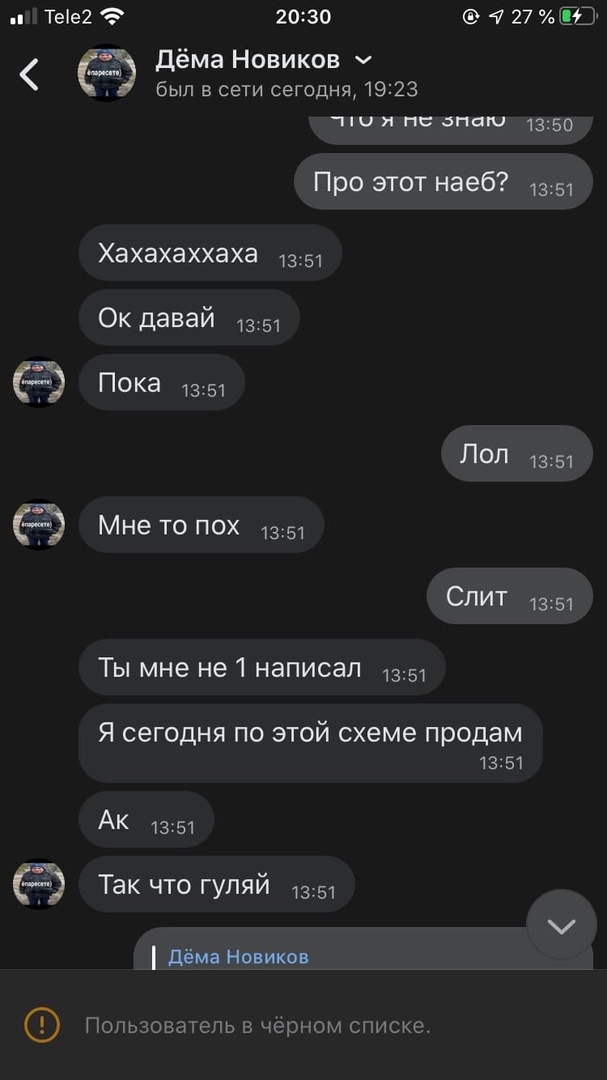Jump to latest messages with down-arrow button
Screen dimensions: 607x1080
click(x=561, y=925)
